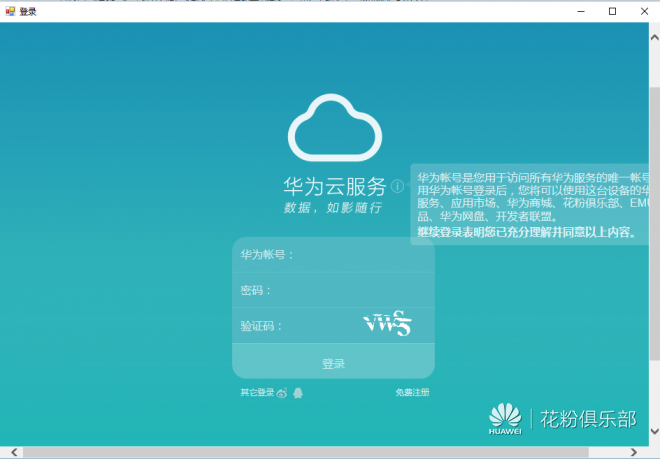Click the info icon beside 华为云服务
The width and height of the screenshot is (660, 459).
point(397,186)
